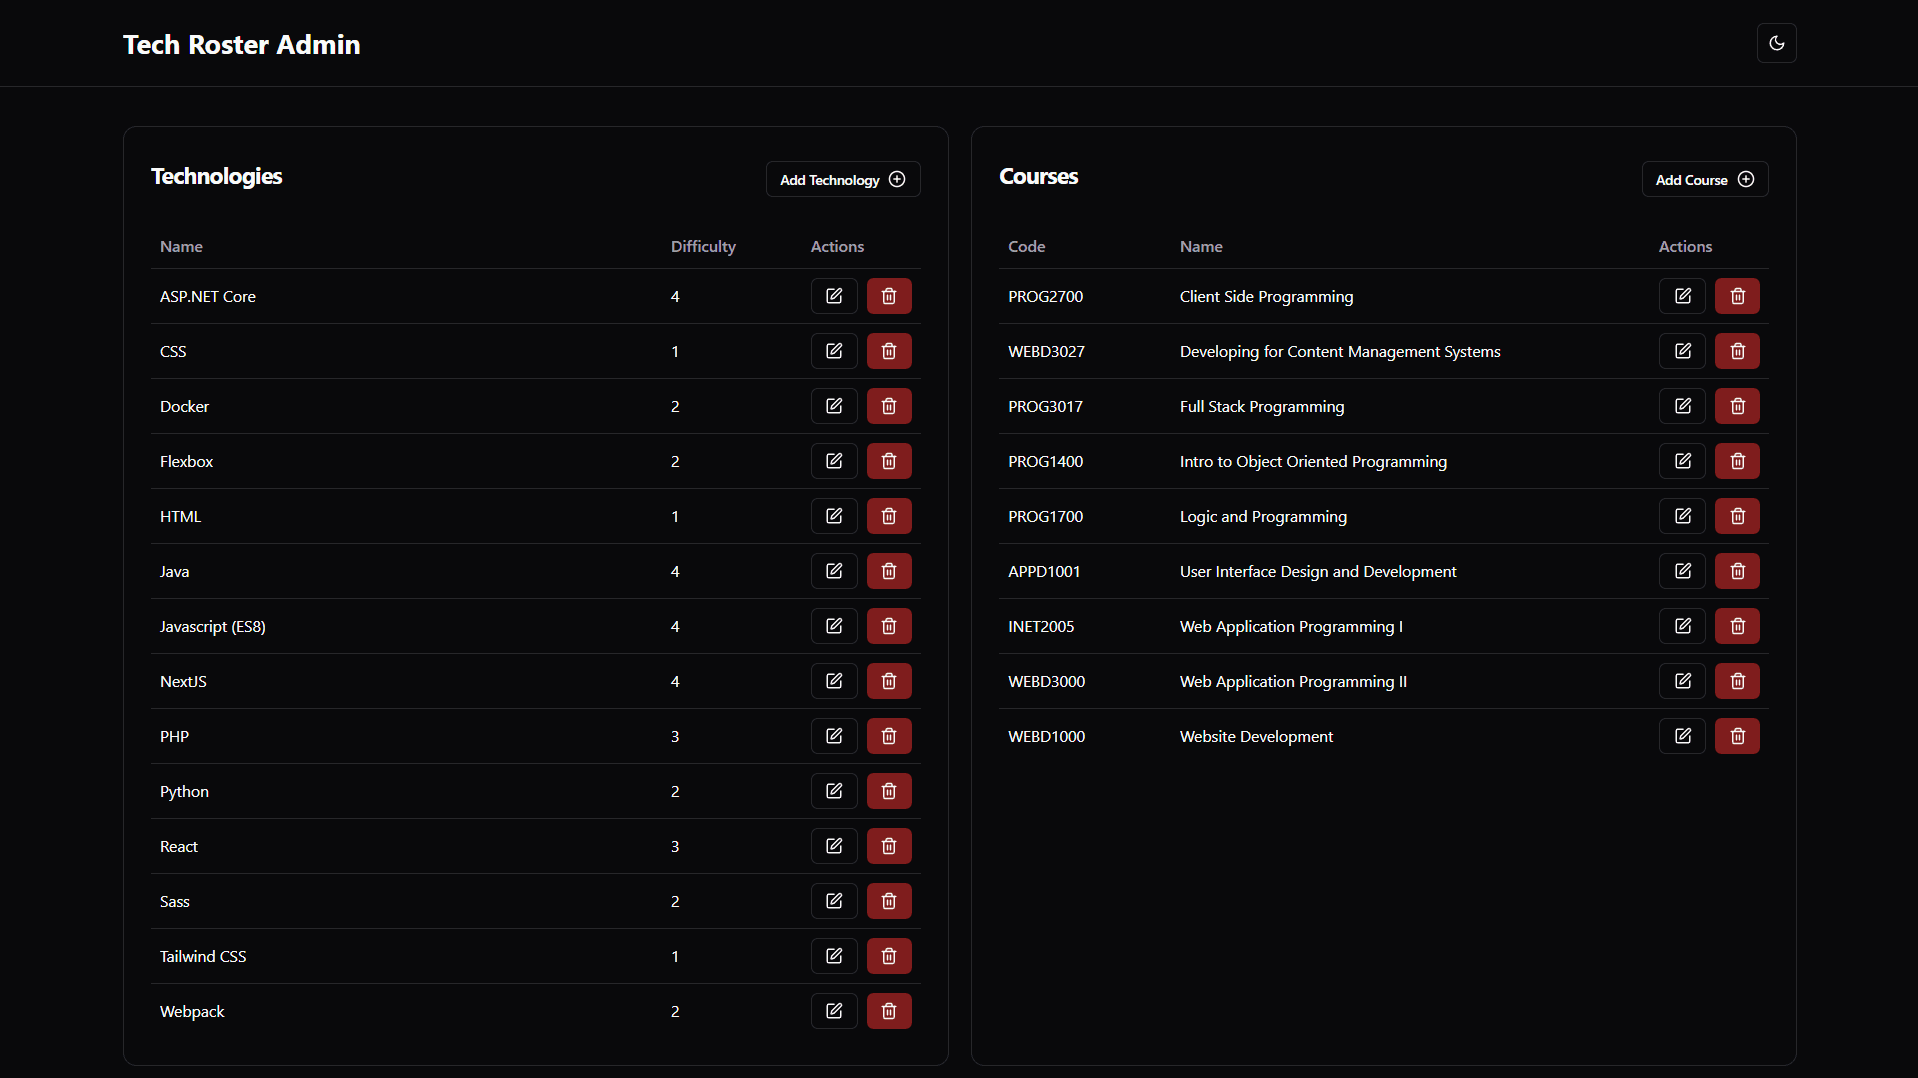Delete the CSS technology row
Image resolution: width=1918 pixels, height=1078 pixels.
(889, 351)
